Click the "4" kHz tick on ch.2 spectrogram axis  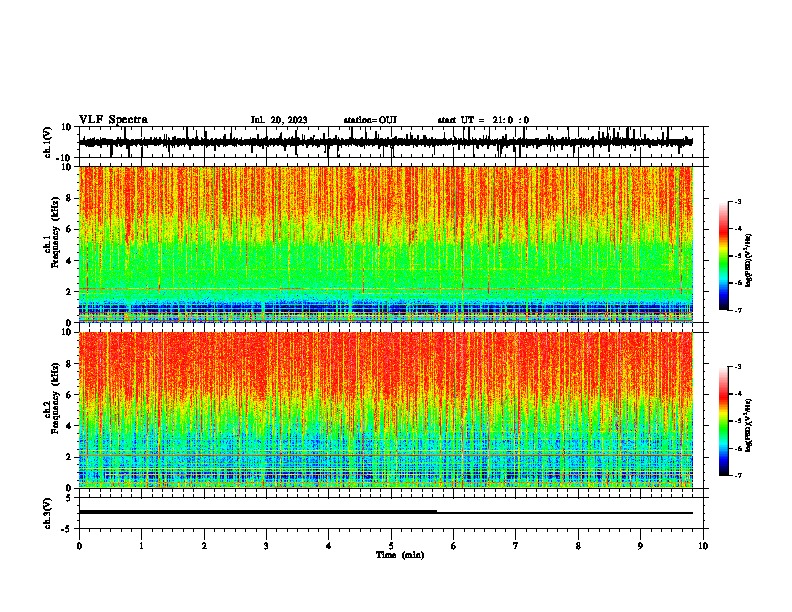70,426
